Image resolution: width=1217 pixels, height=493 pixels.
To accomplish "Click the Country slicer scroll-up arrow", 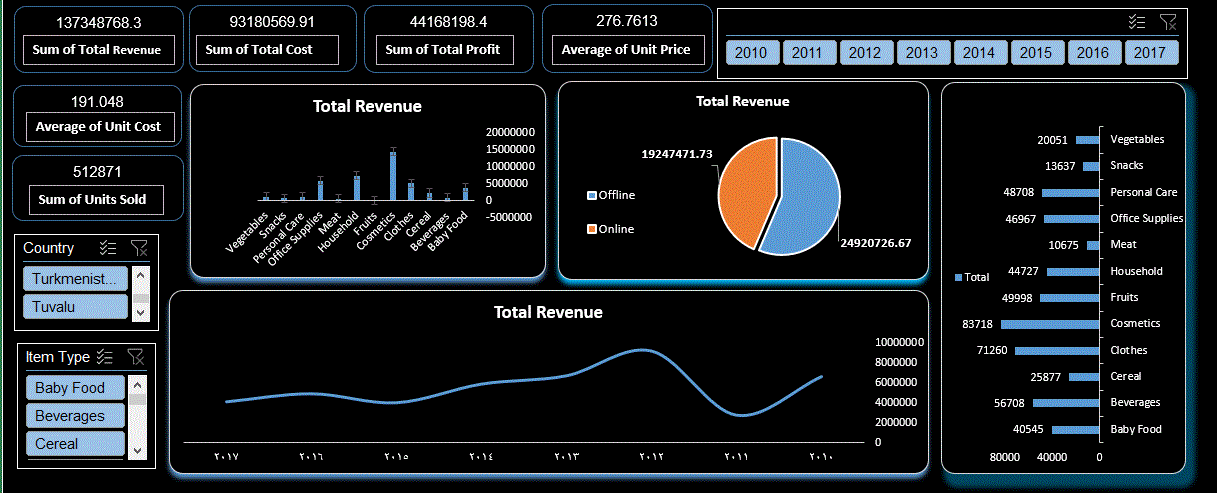I will point(141,273).
